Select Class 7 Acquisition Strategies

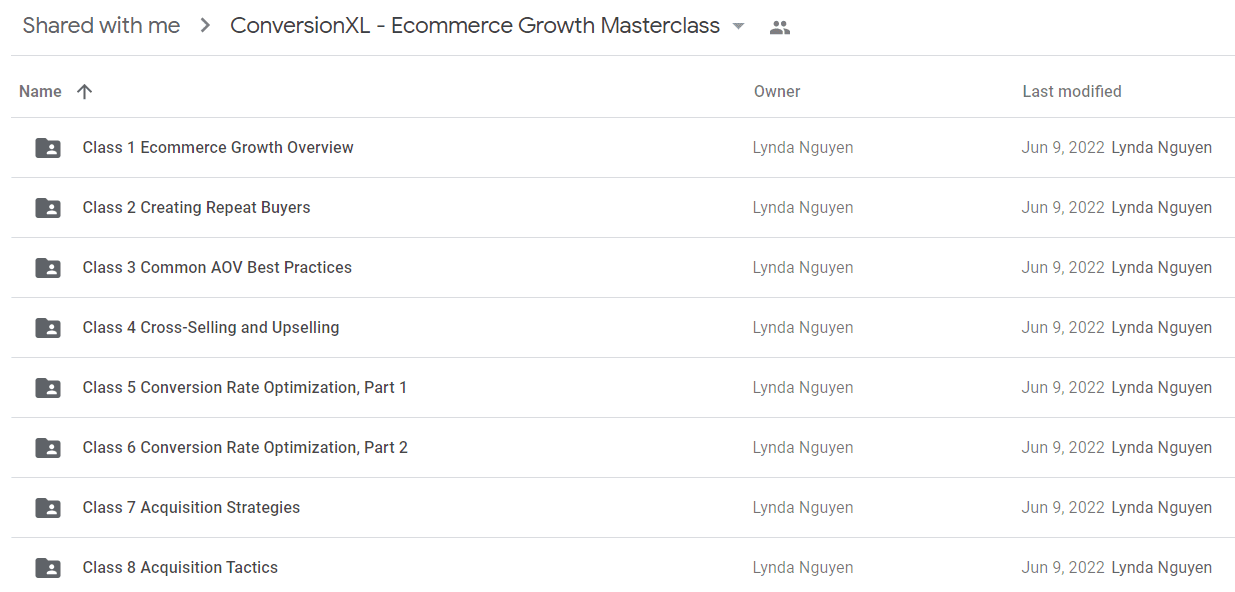click(191, 508)
